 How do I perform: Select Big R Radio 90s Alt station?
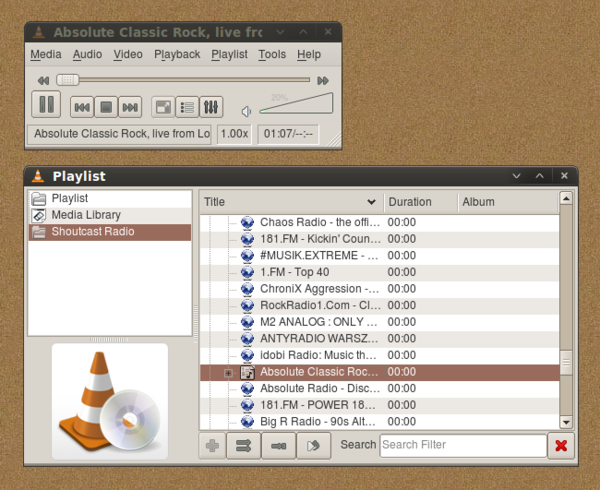(x=379, y=422)
